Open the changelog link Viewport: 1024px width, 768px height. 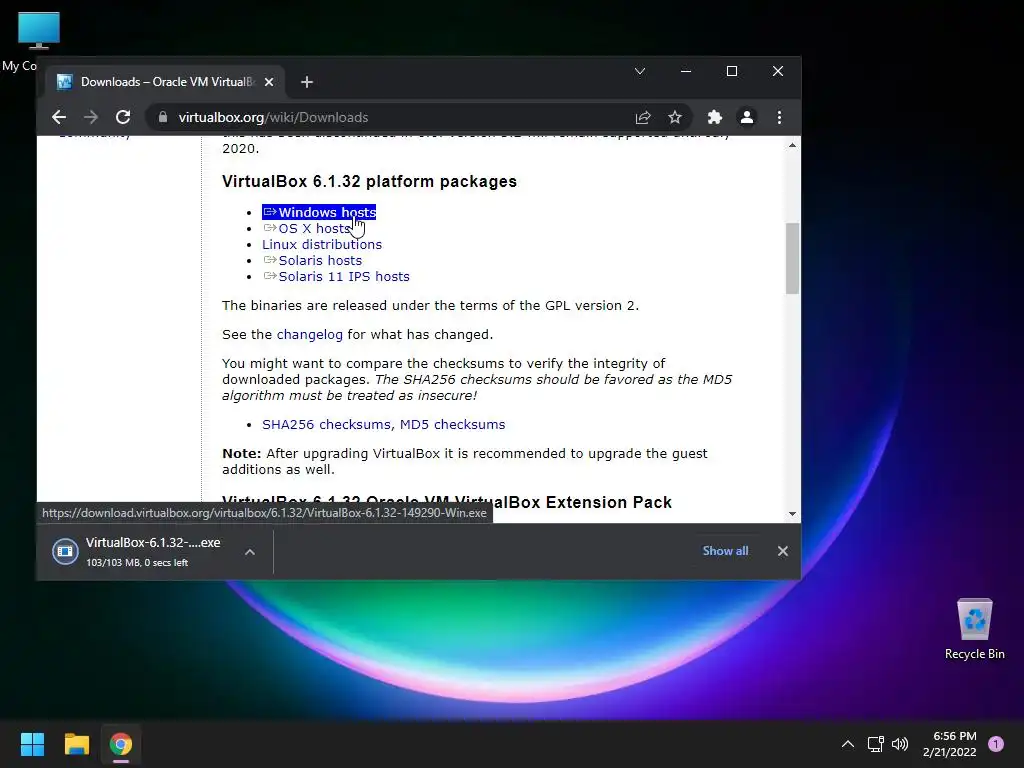coord(310,334)
